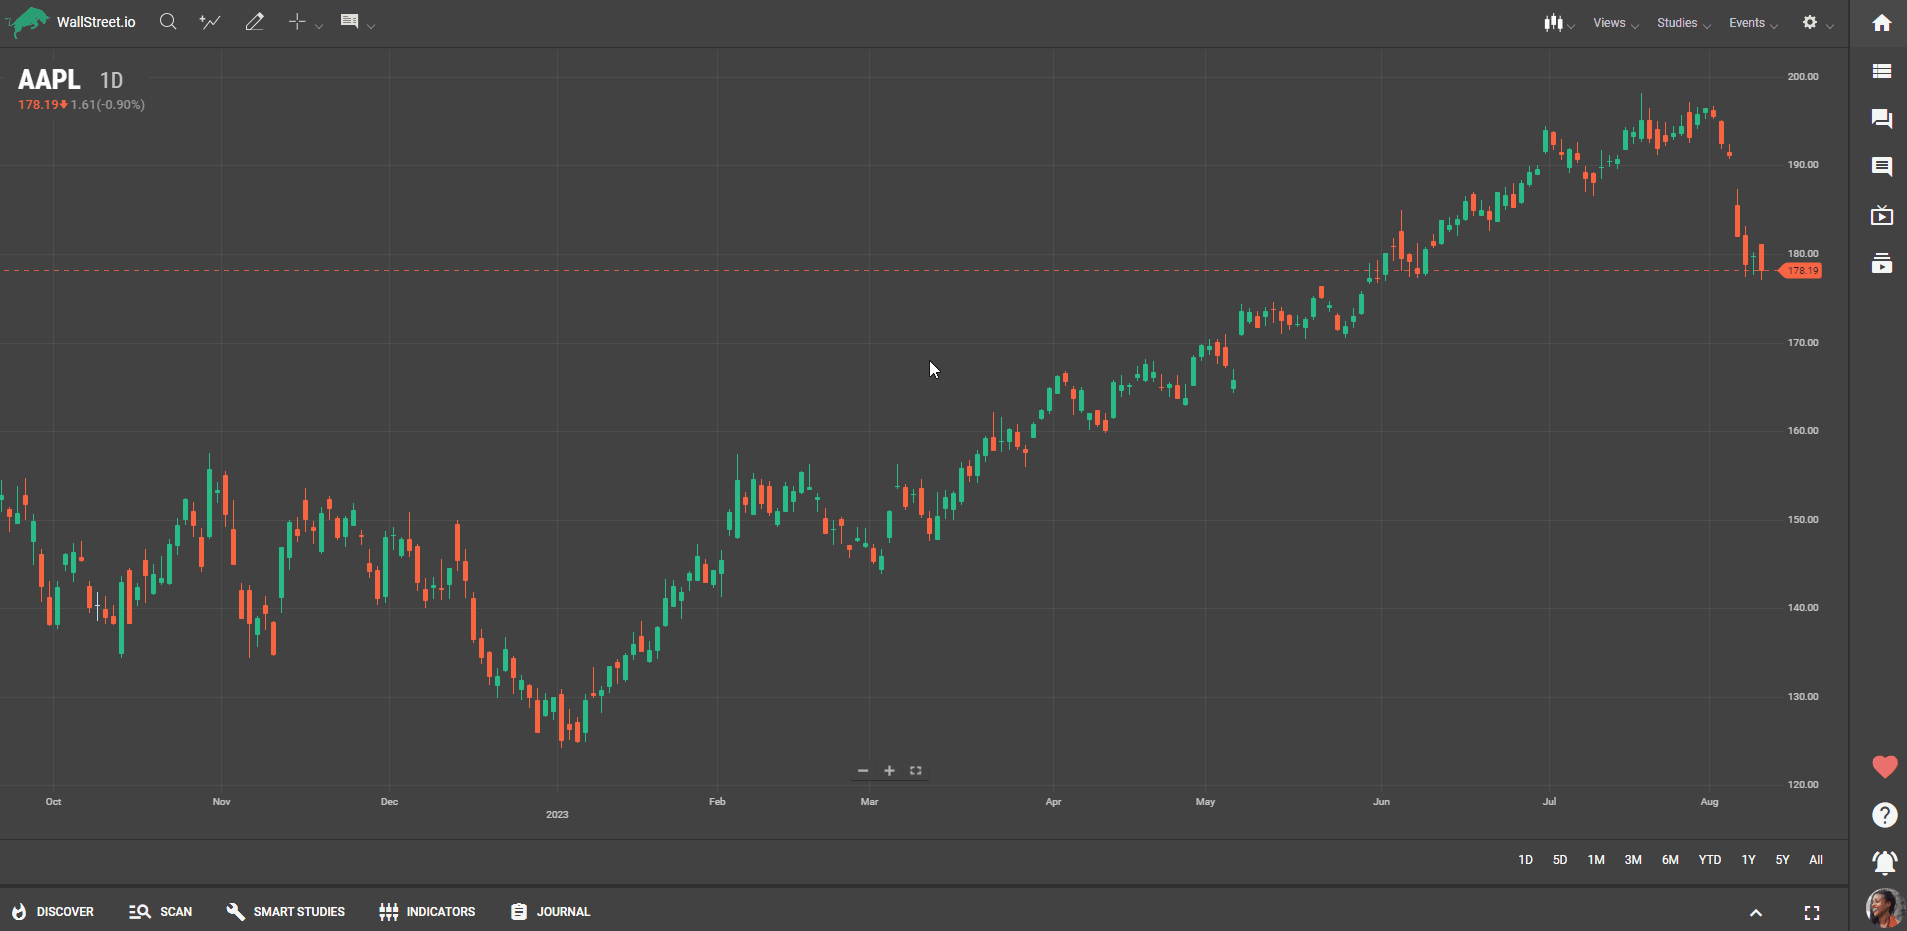
Task: Open the Smart Studies tab
Action: [286, 912]
